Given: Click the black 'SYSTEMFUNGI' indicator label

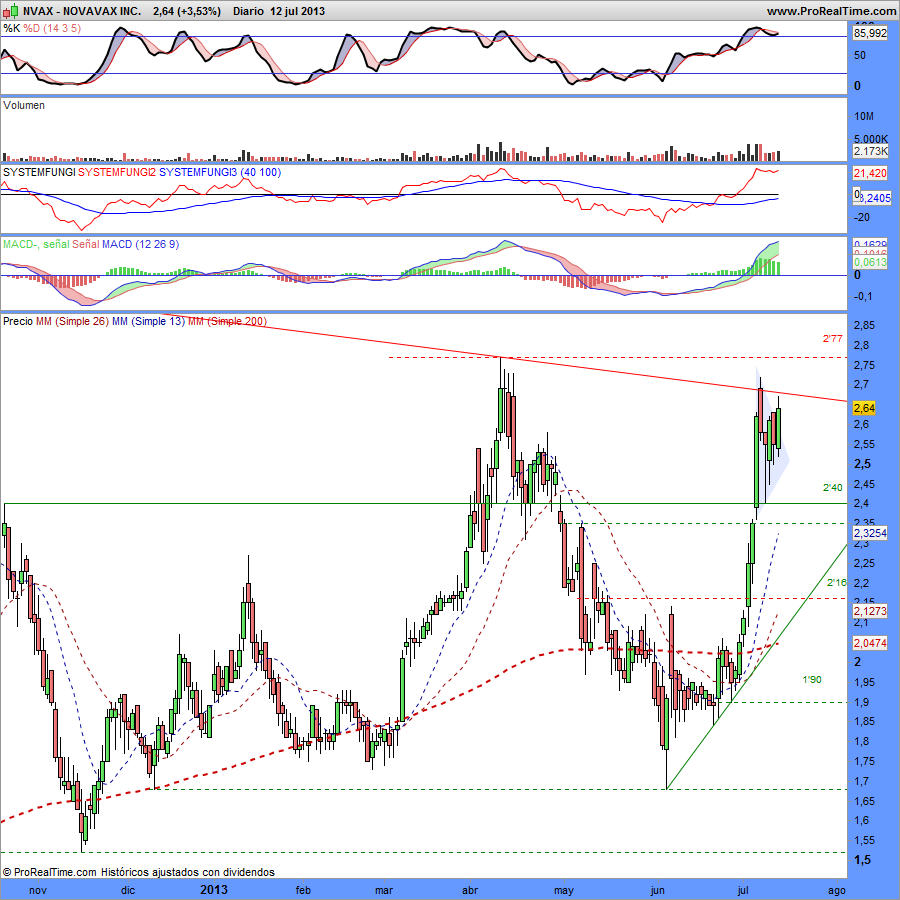Looking at the screenshot, I should pos(39,172).
